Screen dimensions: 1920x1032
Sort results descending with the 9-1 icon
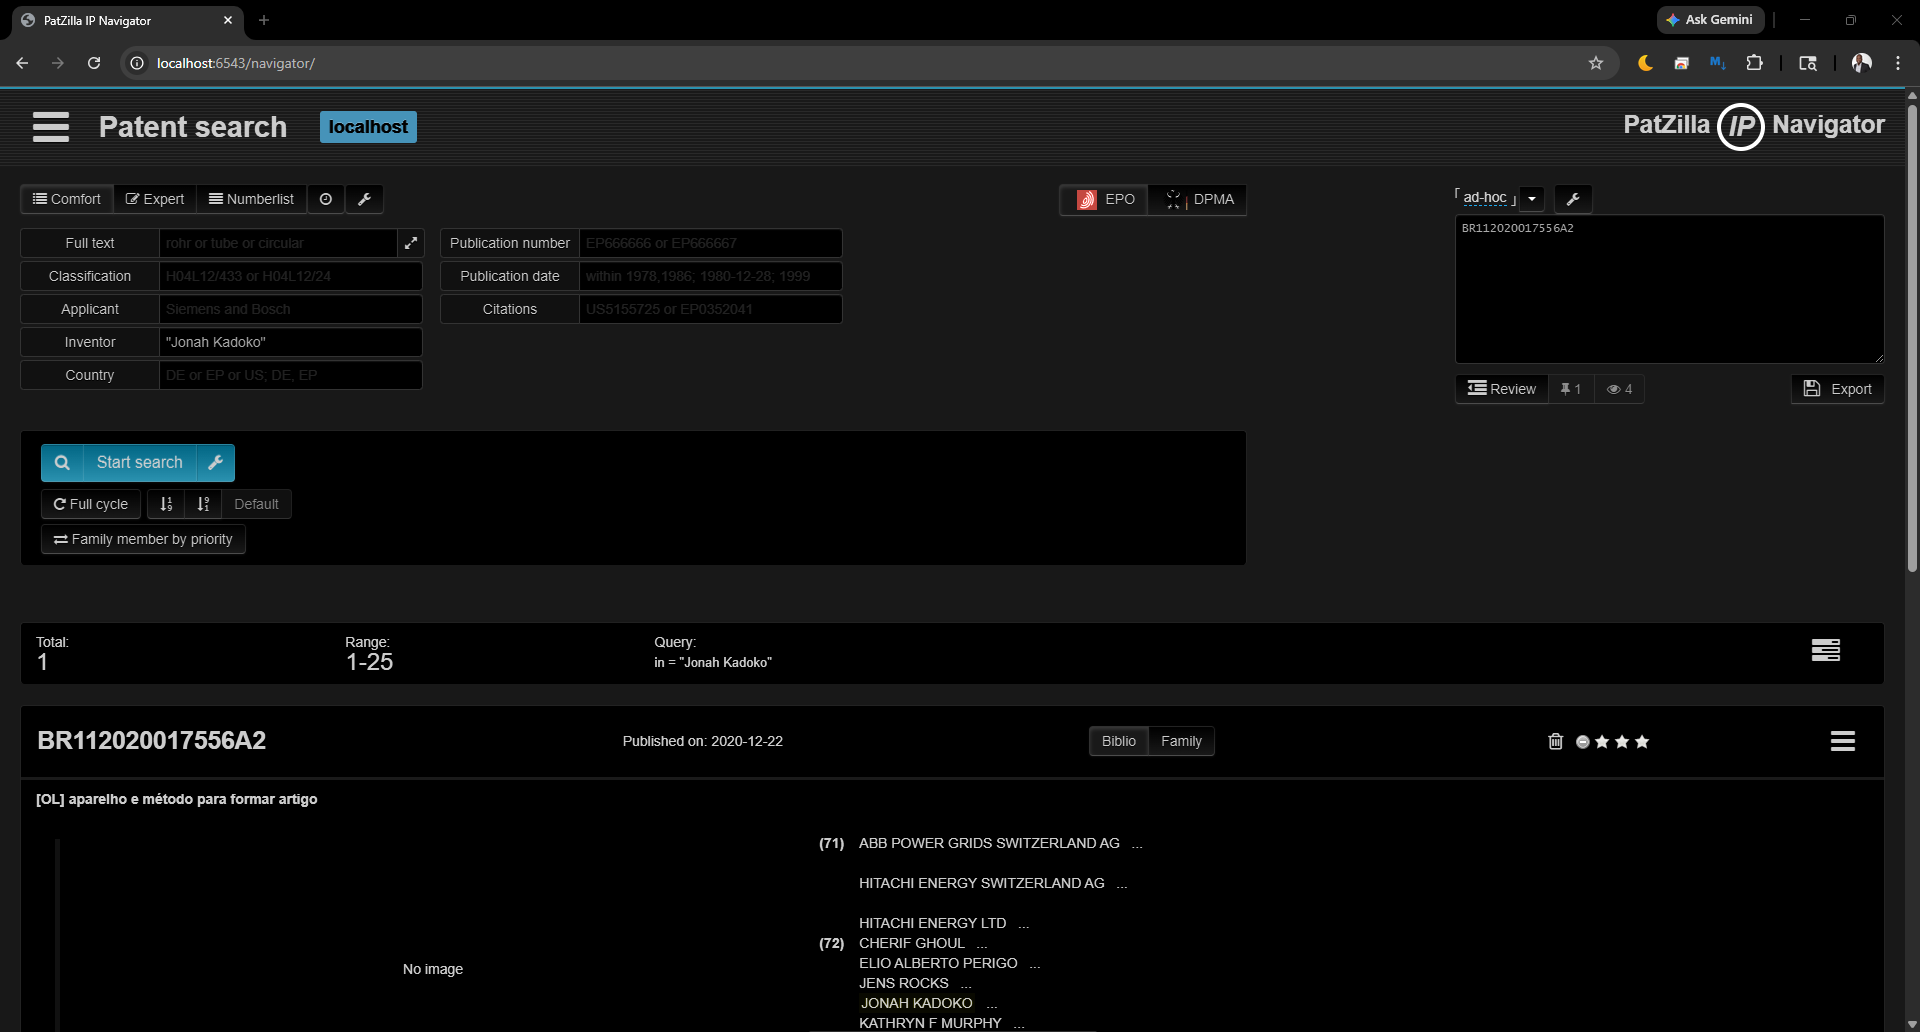pyautogui.click(x=203, y=504)
